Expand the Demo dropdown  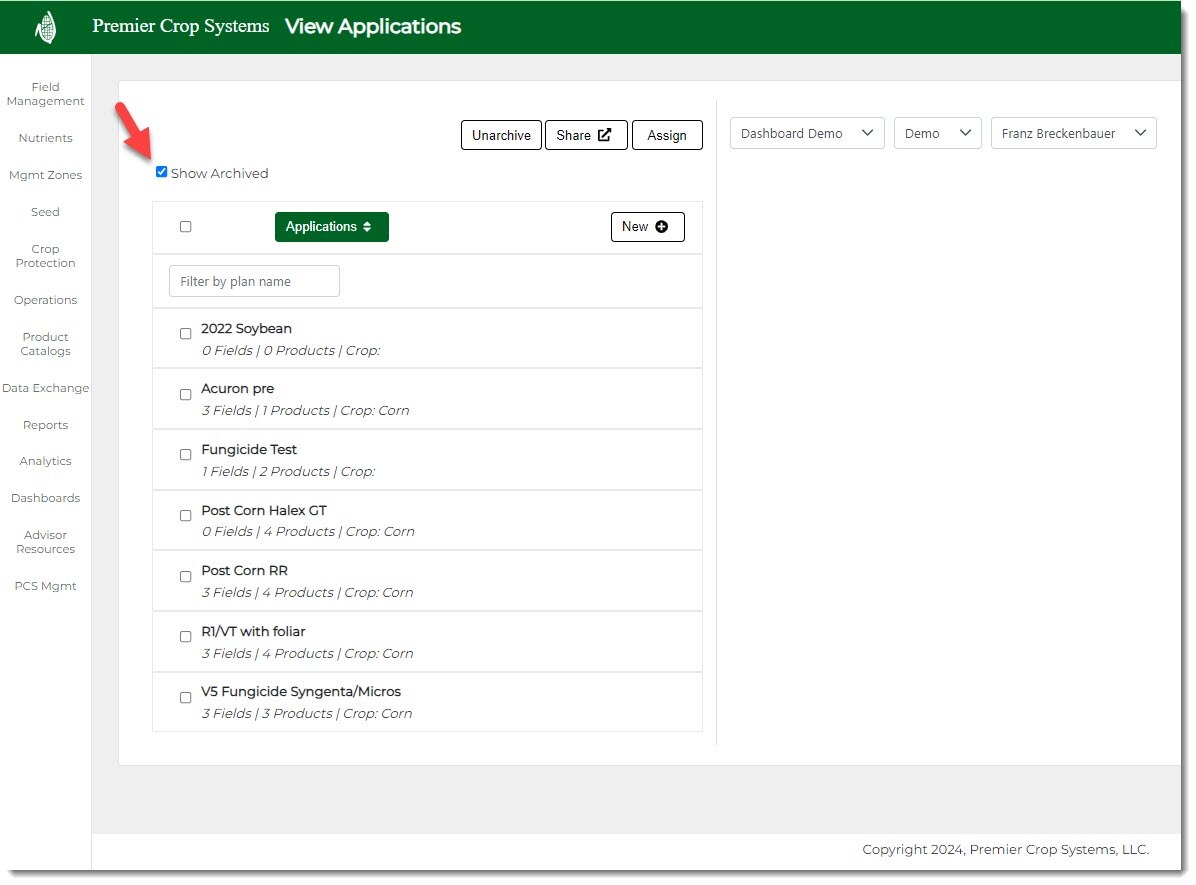(x=936, y=134)
